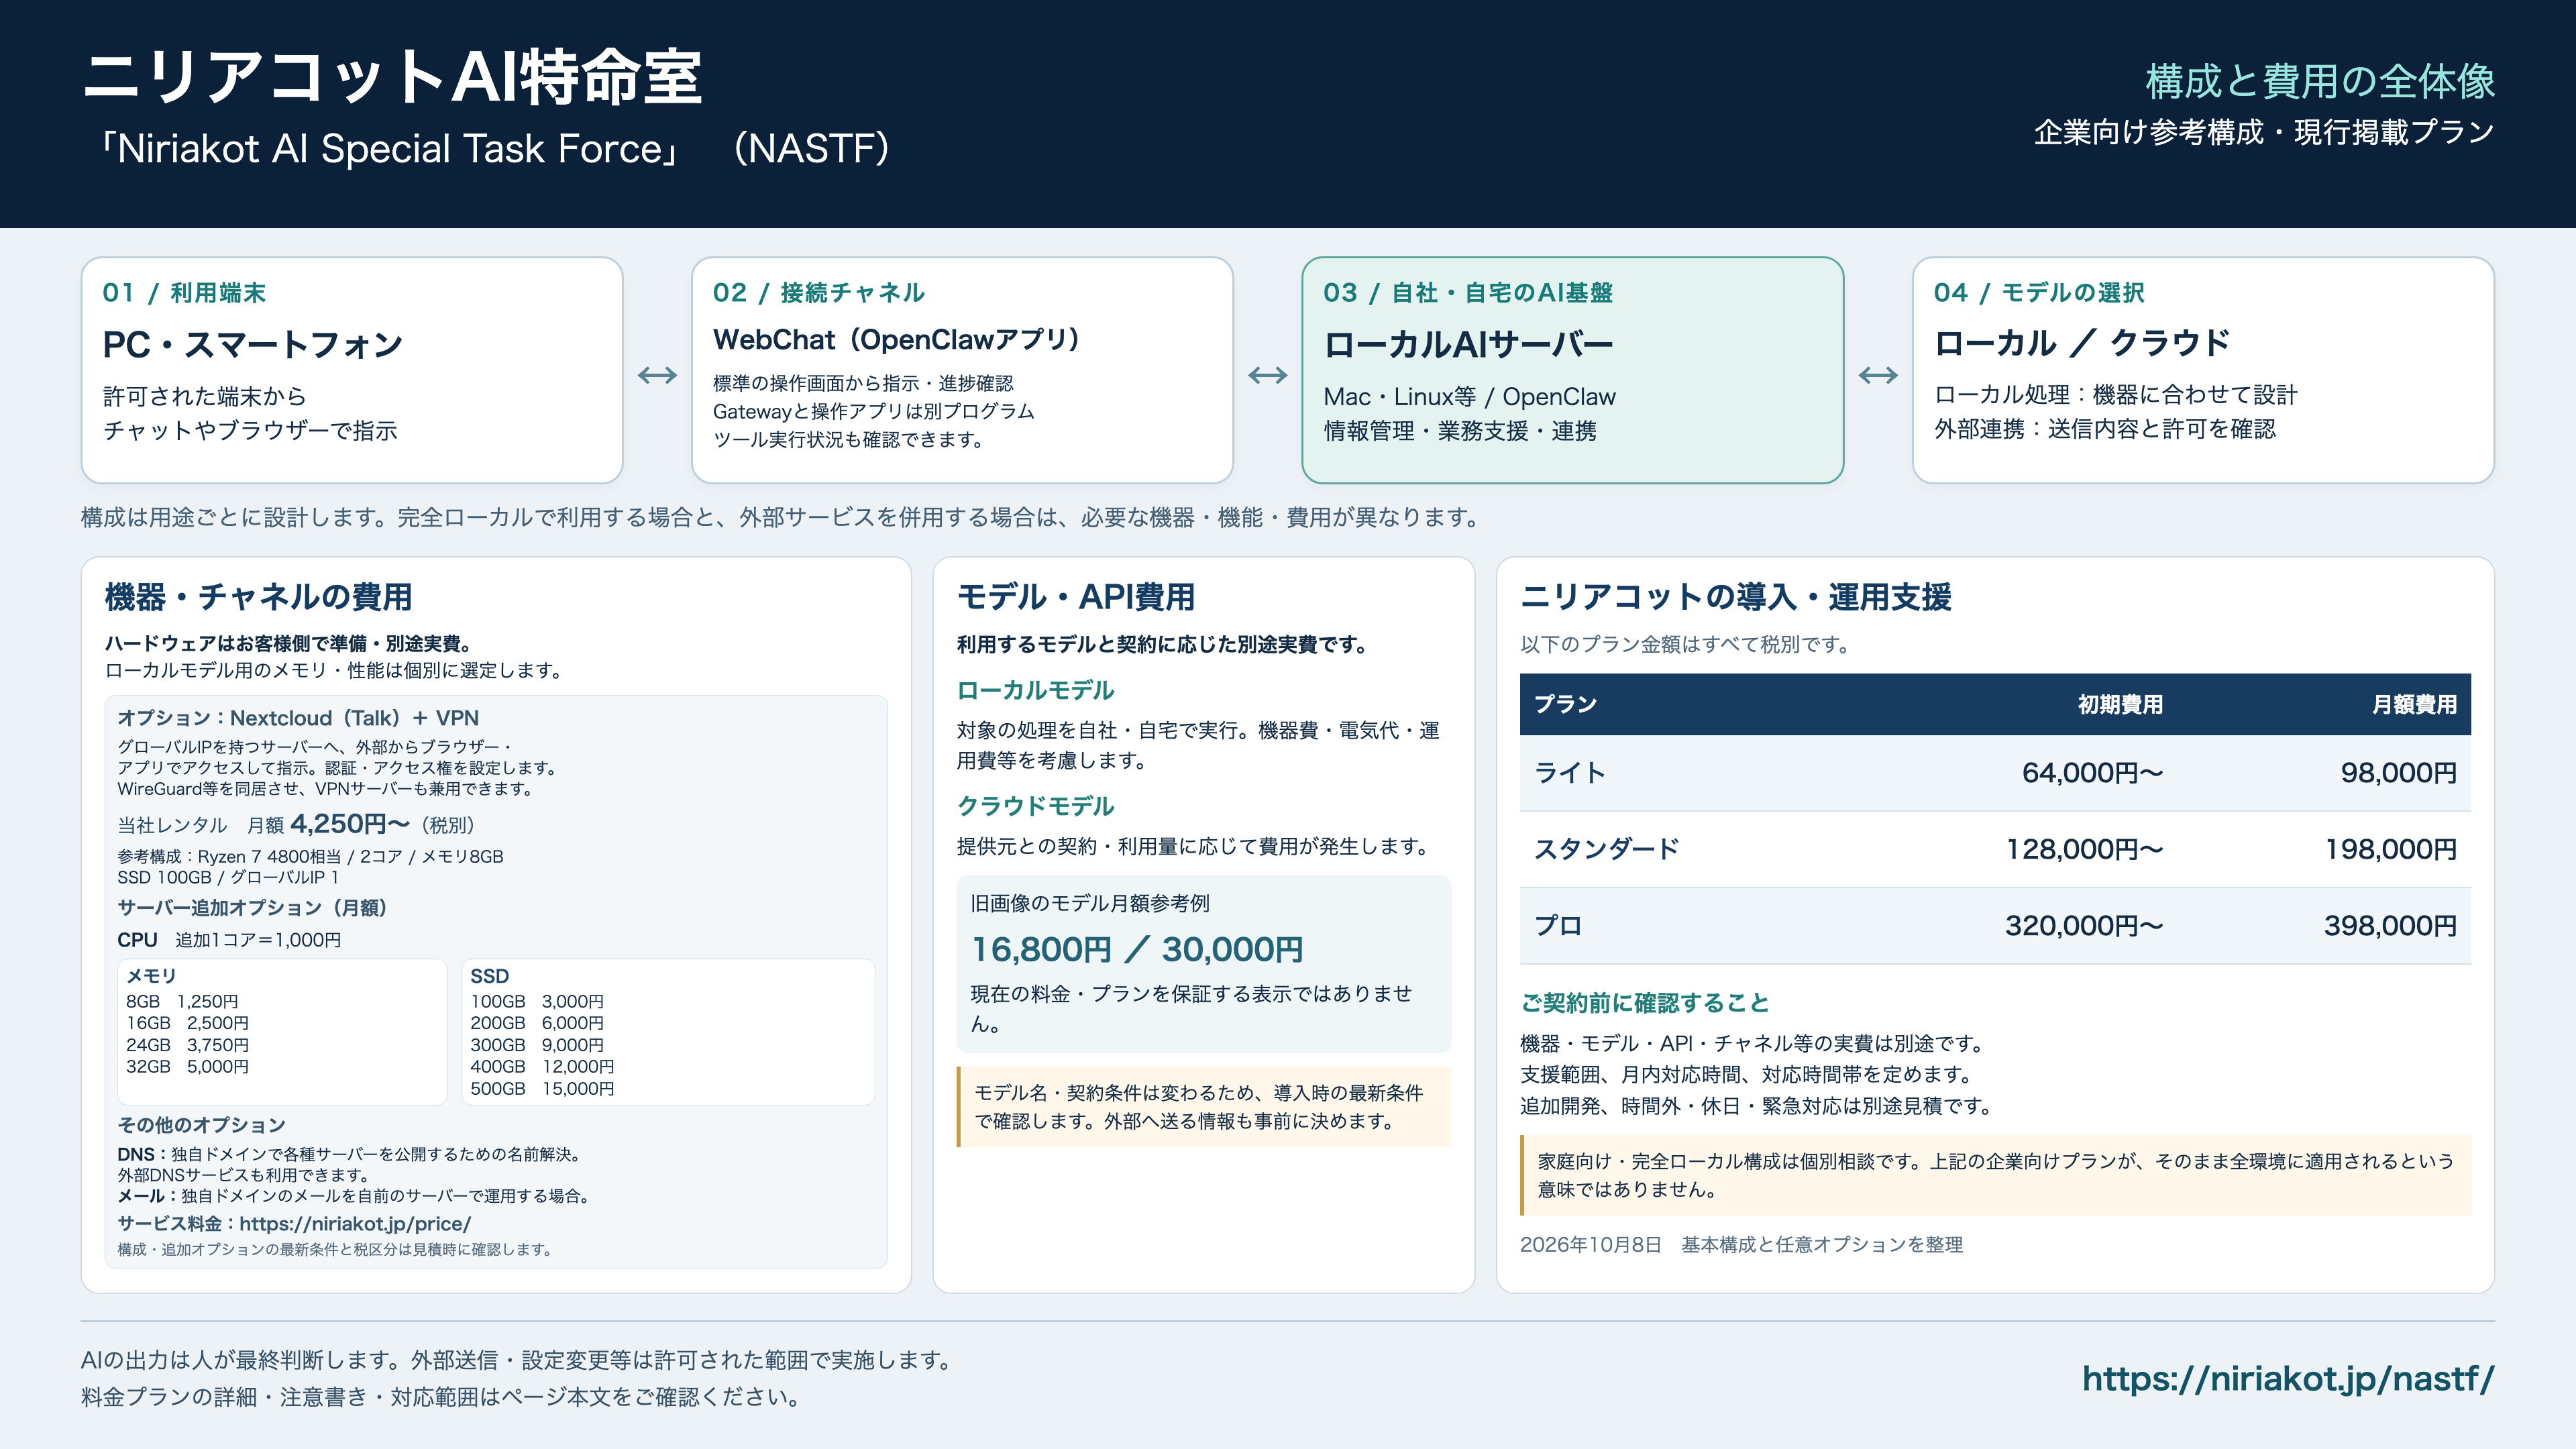Click the 初期費用 table column header
Image resolution: width=2576 pixels, height=1449 pixels.
coord(2120,705)
